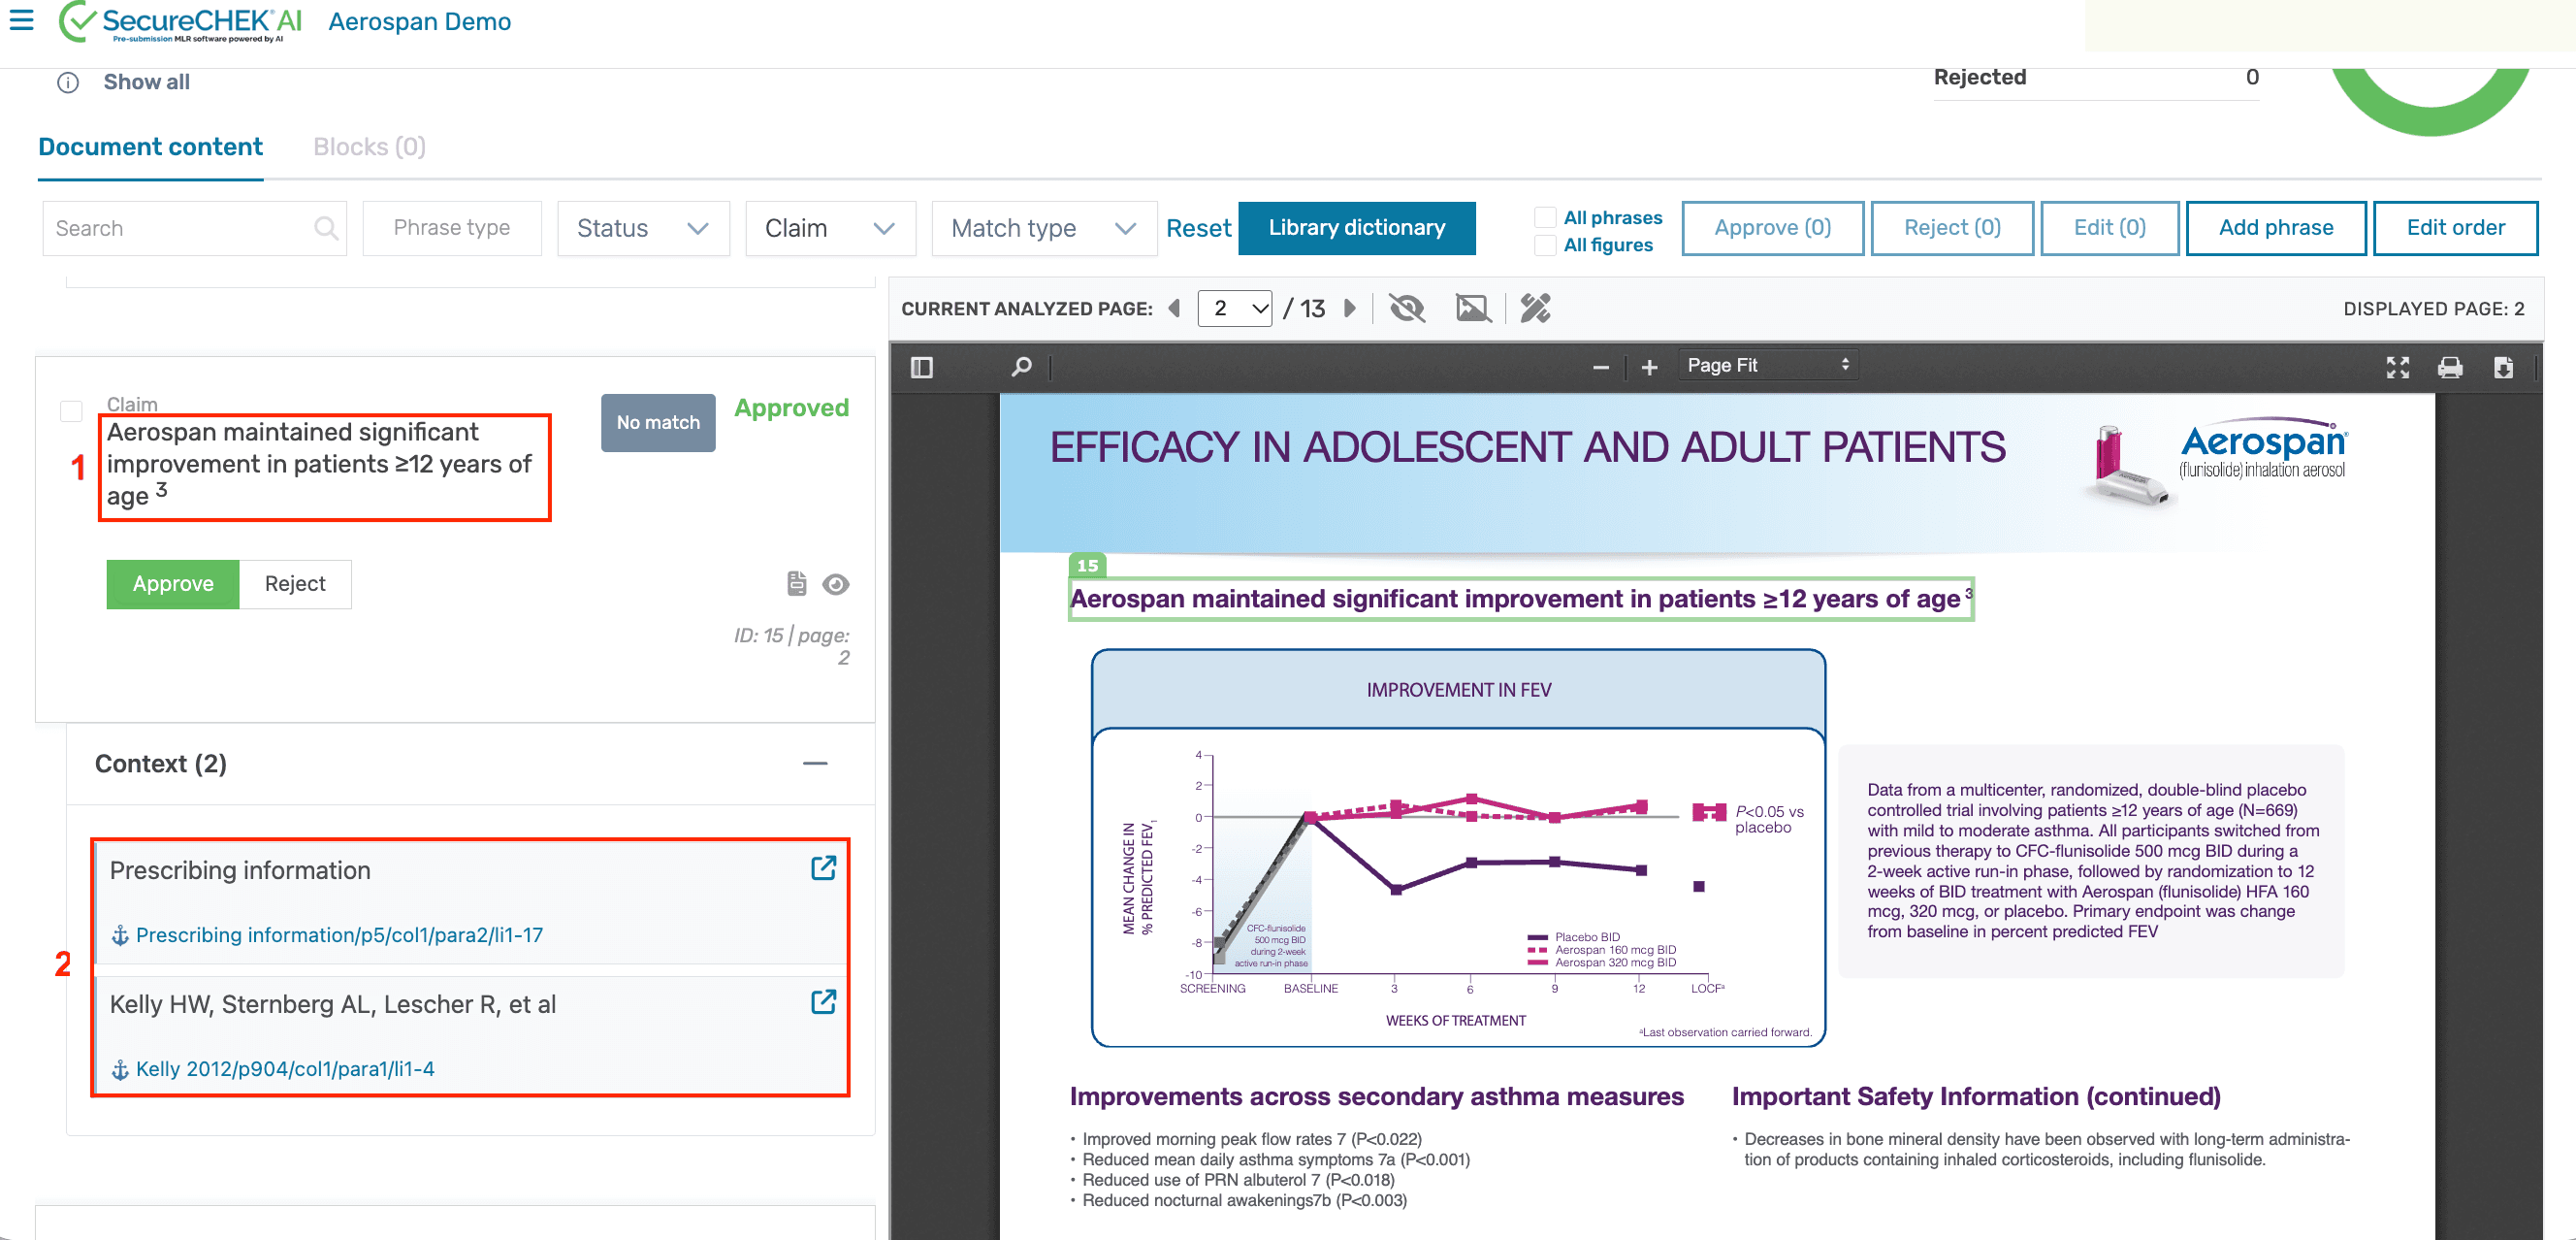Zoom in the PDF viewer
The image size is (2576, 1240).
pyautogui.click(x=1649, y=367)
